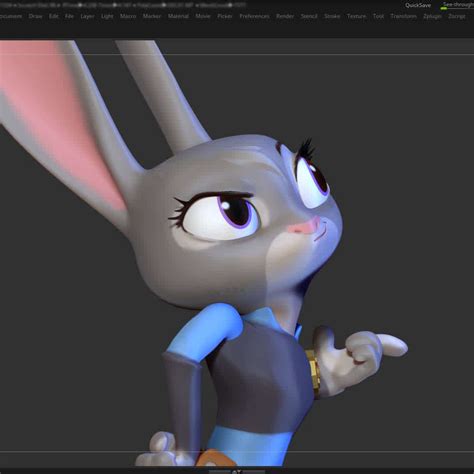Open the Draw menu
This screenshot has height=474, width=474.
[35, 16]
